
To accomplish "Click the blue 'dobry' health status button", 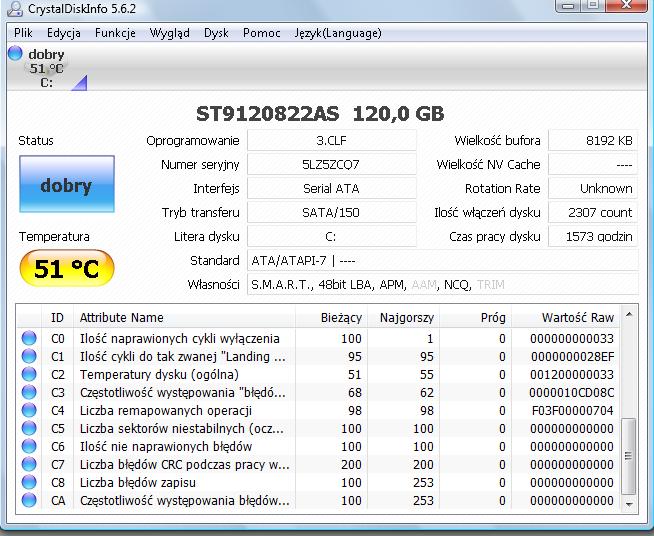I will (x=67, y=184).
